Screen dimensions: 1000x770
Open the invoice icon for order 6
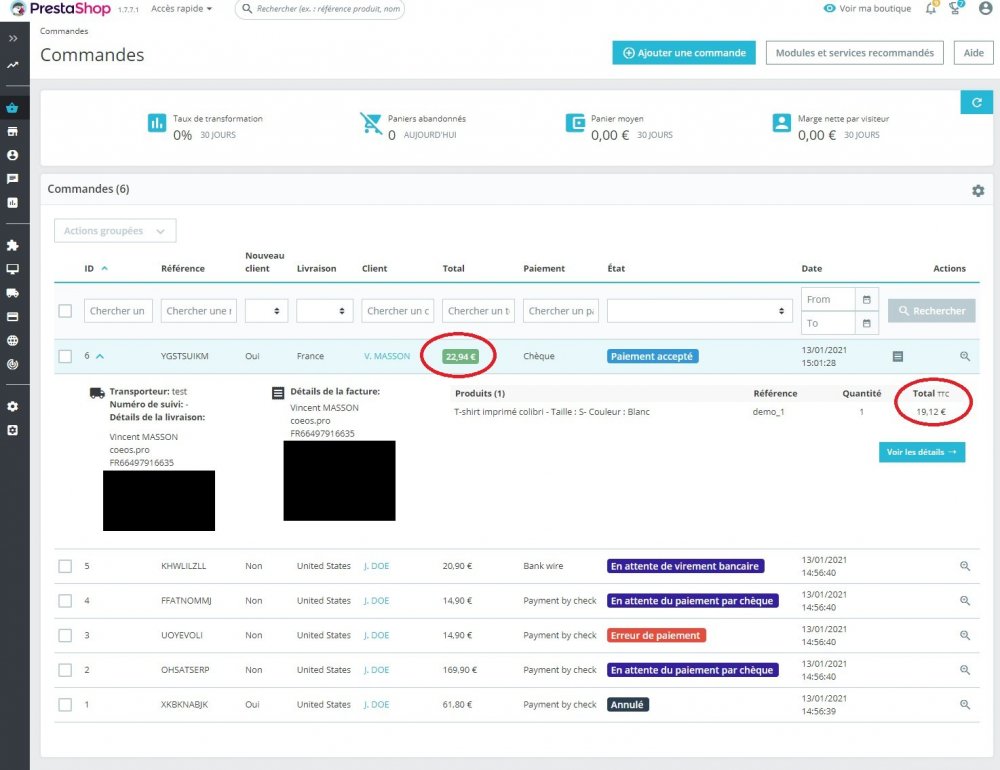pos(897,357)
